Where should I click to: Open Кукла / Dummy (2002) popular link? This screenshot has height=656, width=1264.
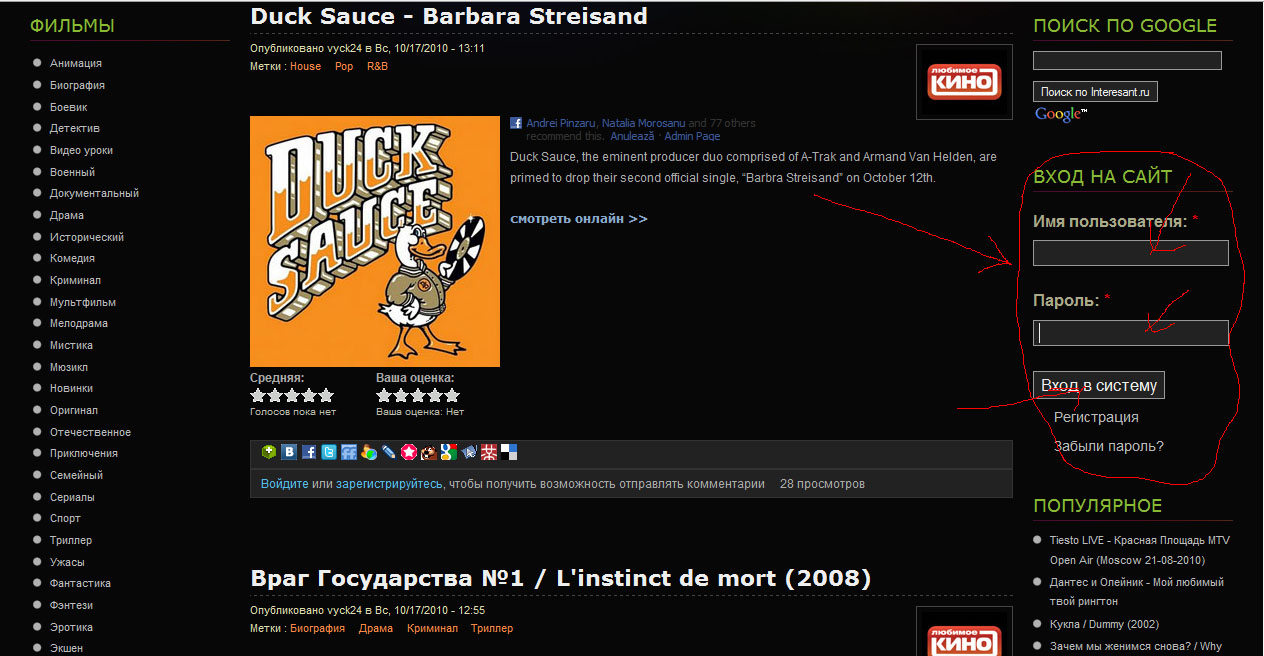click(x=1104, y=624)
